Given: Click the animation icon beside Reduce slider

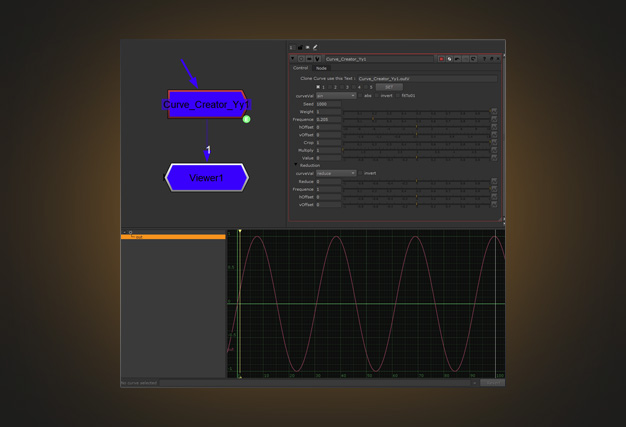Looking at the screenshot, I should pos(494,182).
